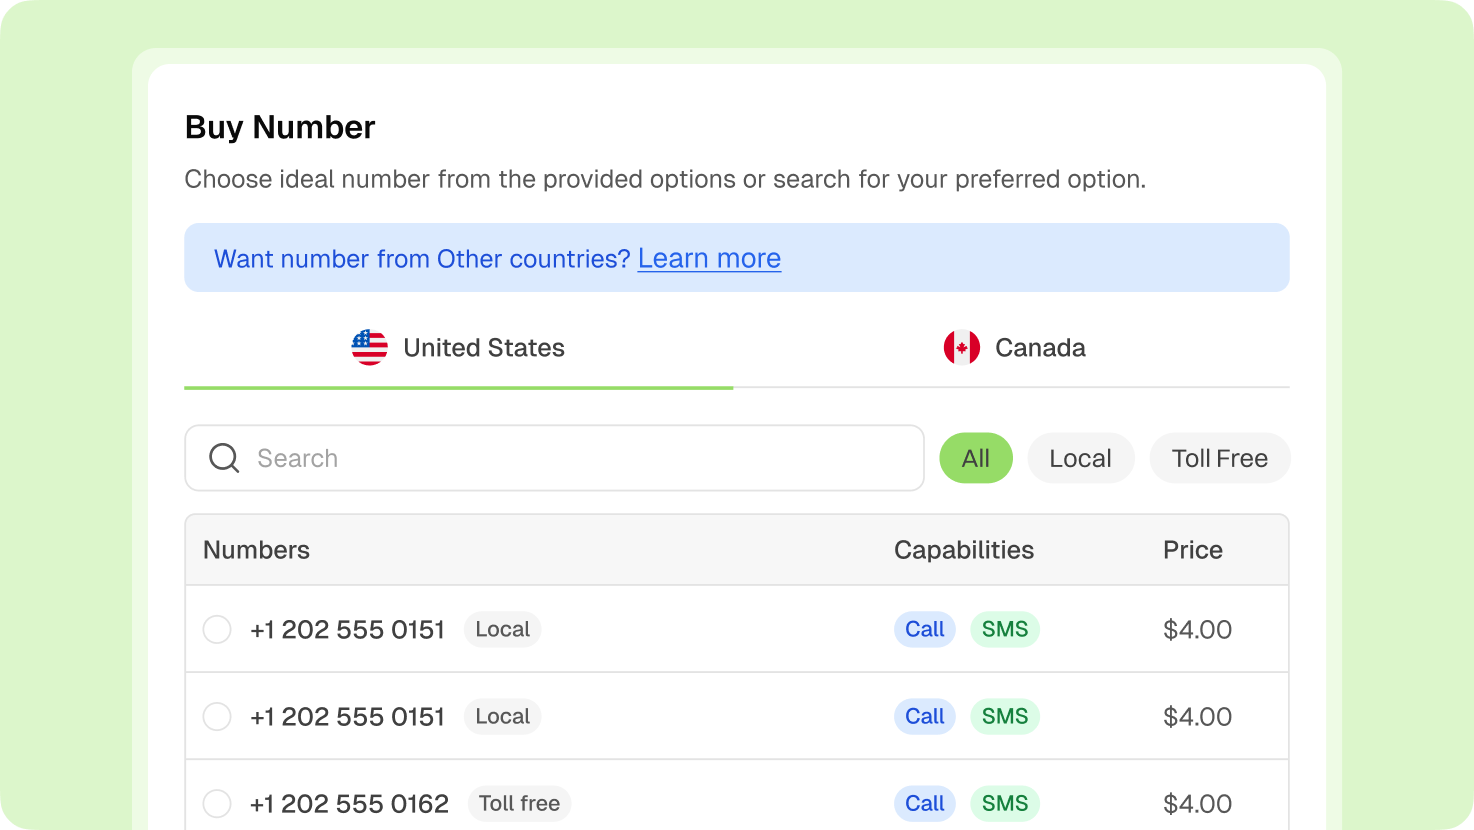Click the Call badge for +1 202 555 0162
This screenshot has height=830, width=1474.
[x=924, y=803]
